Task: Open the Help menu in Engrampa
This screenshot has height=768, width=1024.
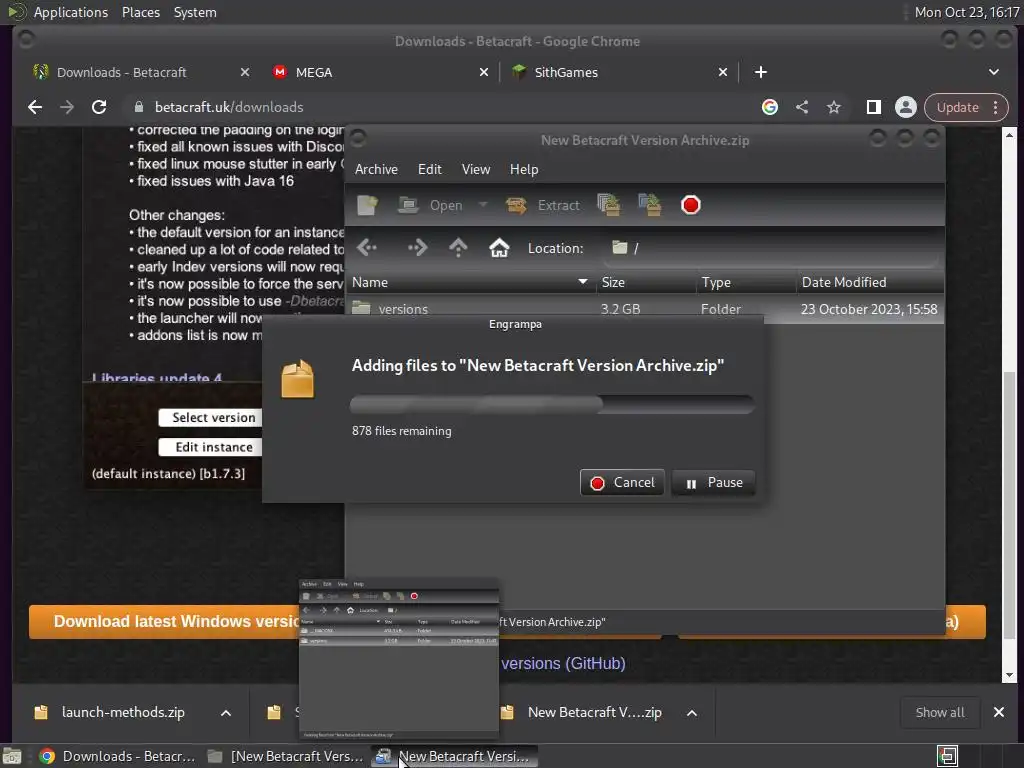Action: coord(524,169)
